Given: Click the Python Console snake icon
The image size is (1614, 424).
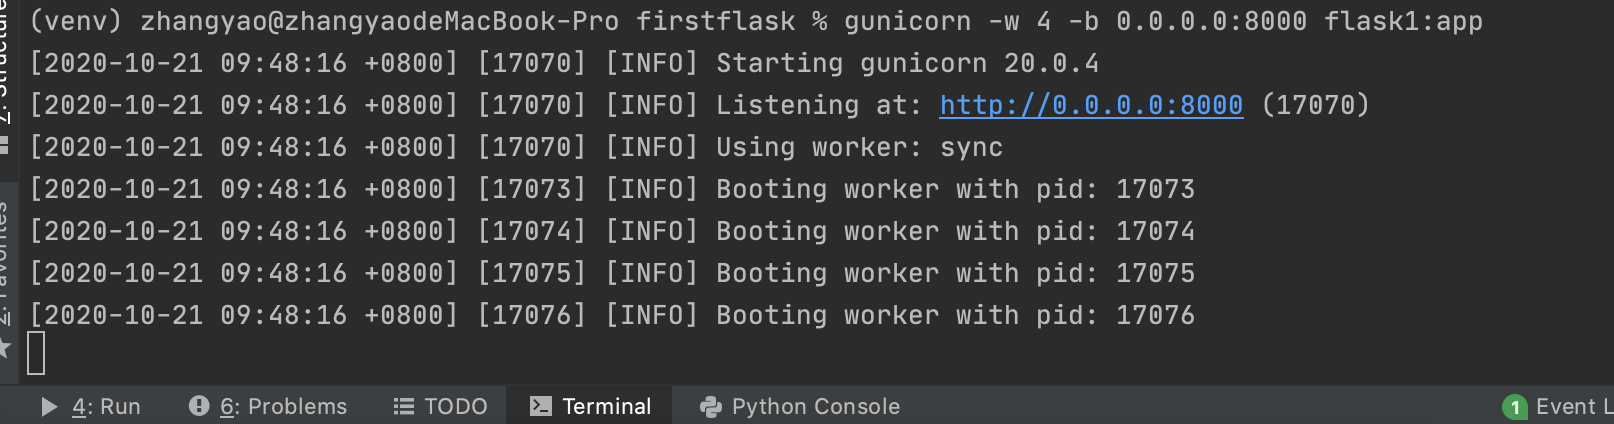Looking at the screenshot, I should tap(711, 406).
